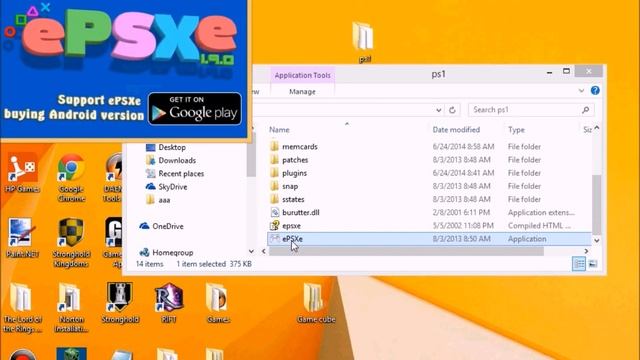
Task: Refresh the ps1 folder view
Action: pyautogui.click(x=452, y=110)
